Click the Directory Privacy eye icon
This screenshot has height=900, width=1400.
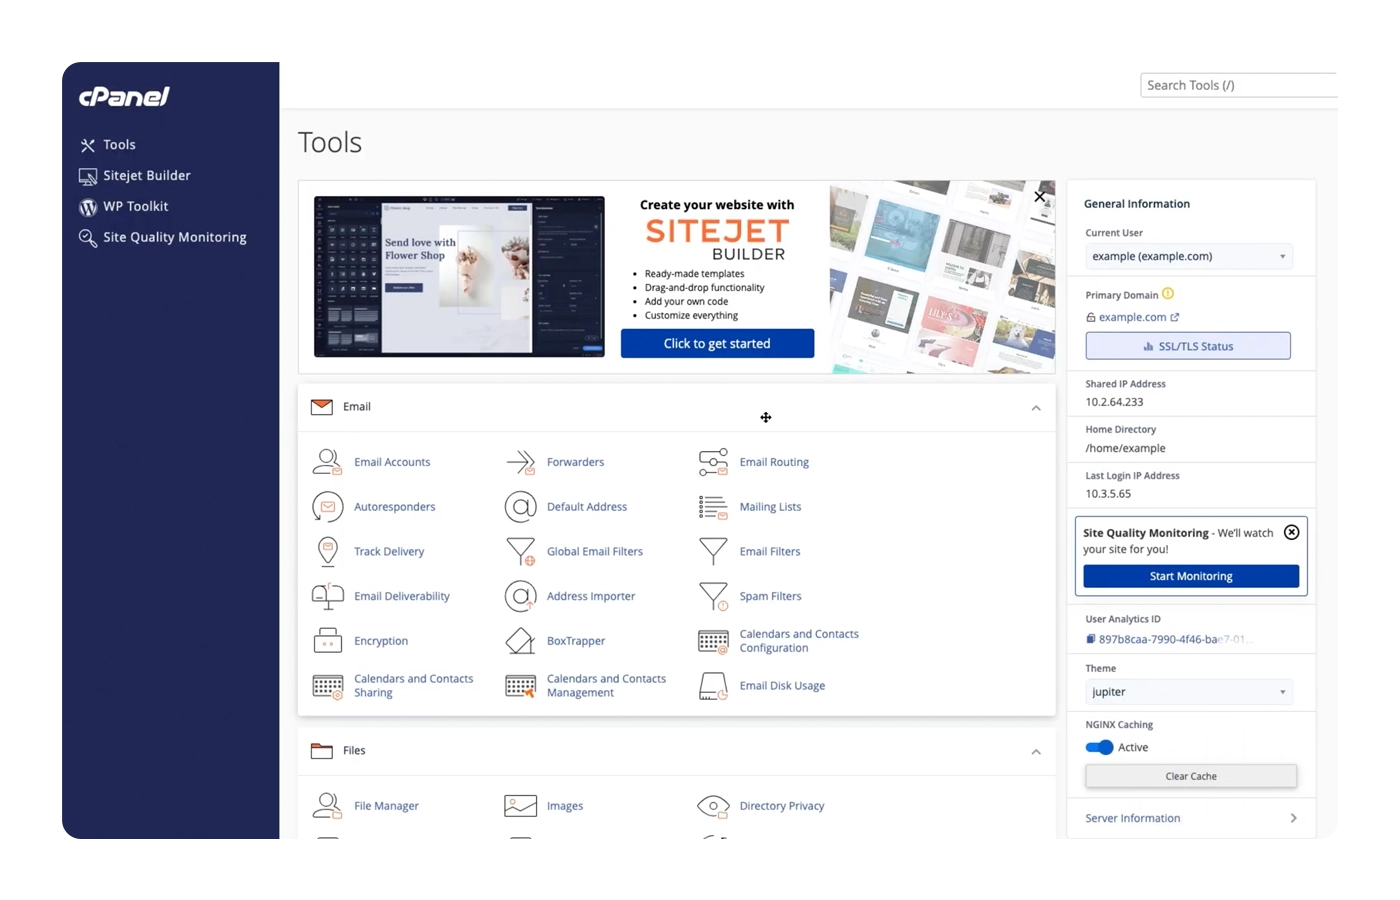point(713,805)
